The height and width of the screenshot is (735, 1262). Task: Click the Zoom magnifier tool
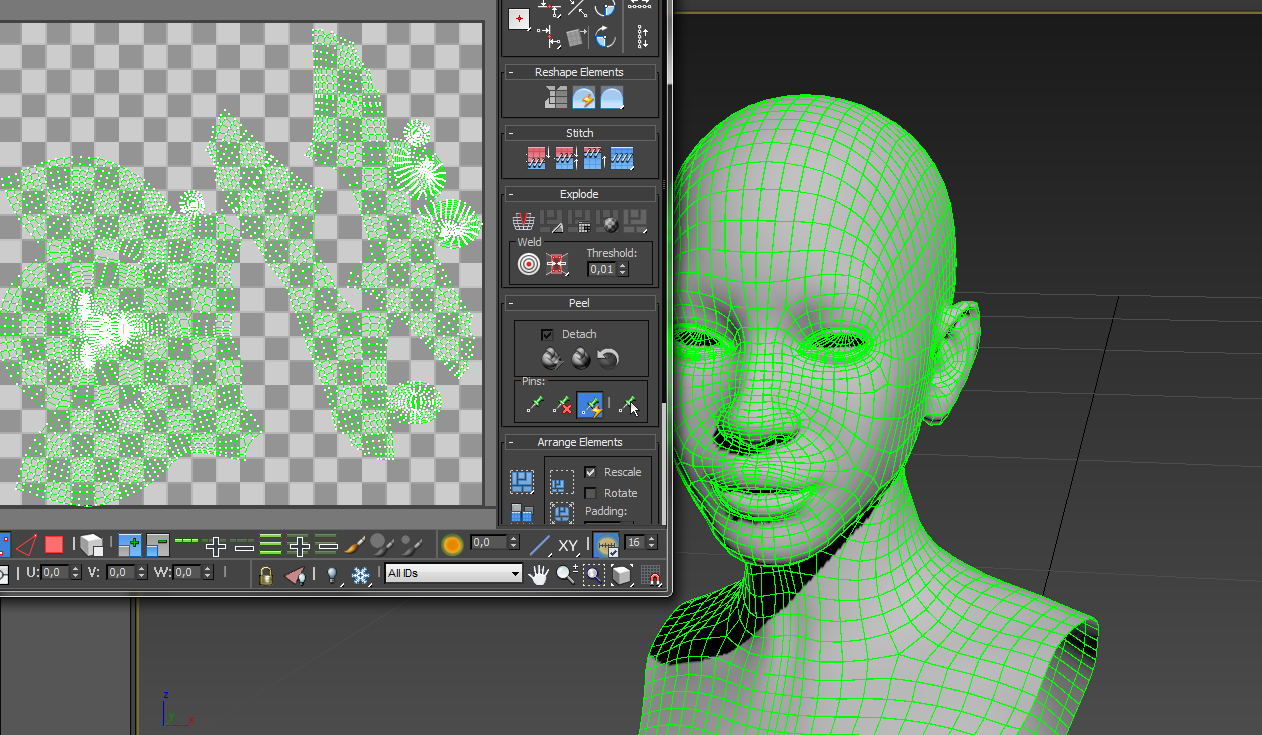tap(567, 575)
